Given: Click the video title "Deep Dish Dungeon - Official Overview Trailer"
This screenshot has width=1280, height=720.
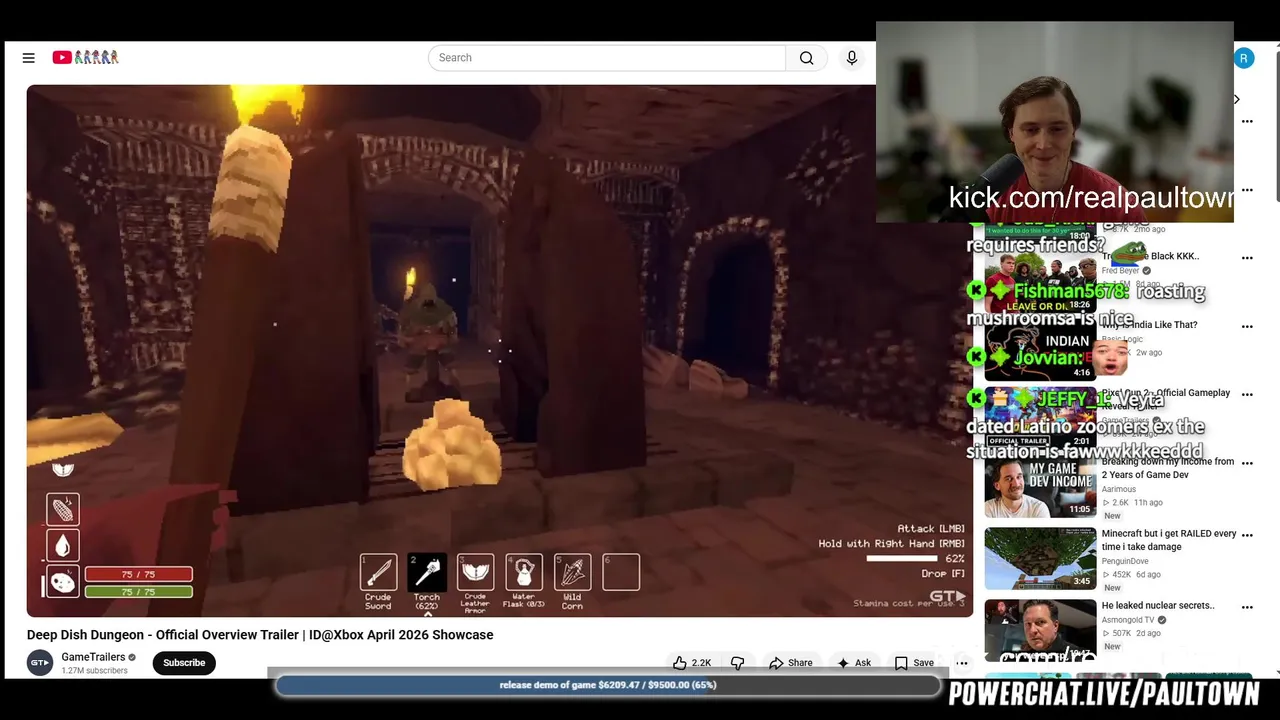Looking at the screenshot, I should click(260, 635).
